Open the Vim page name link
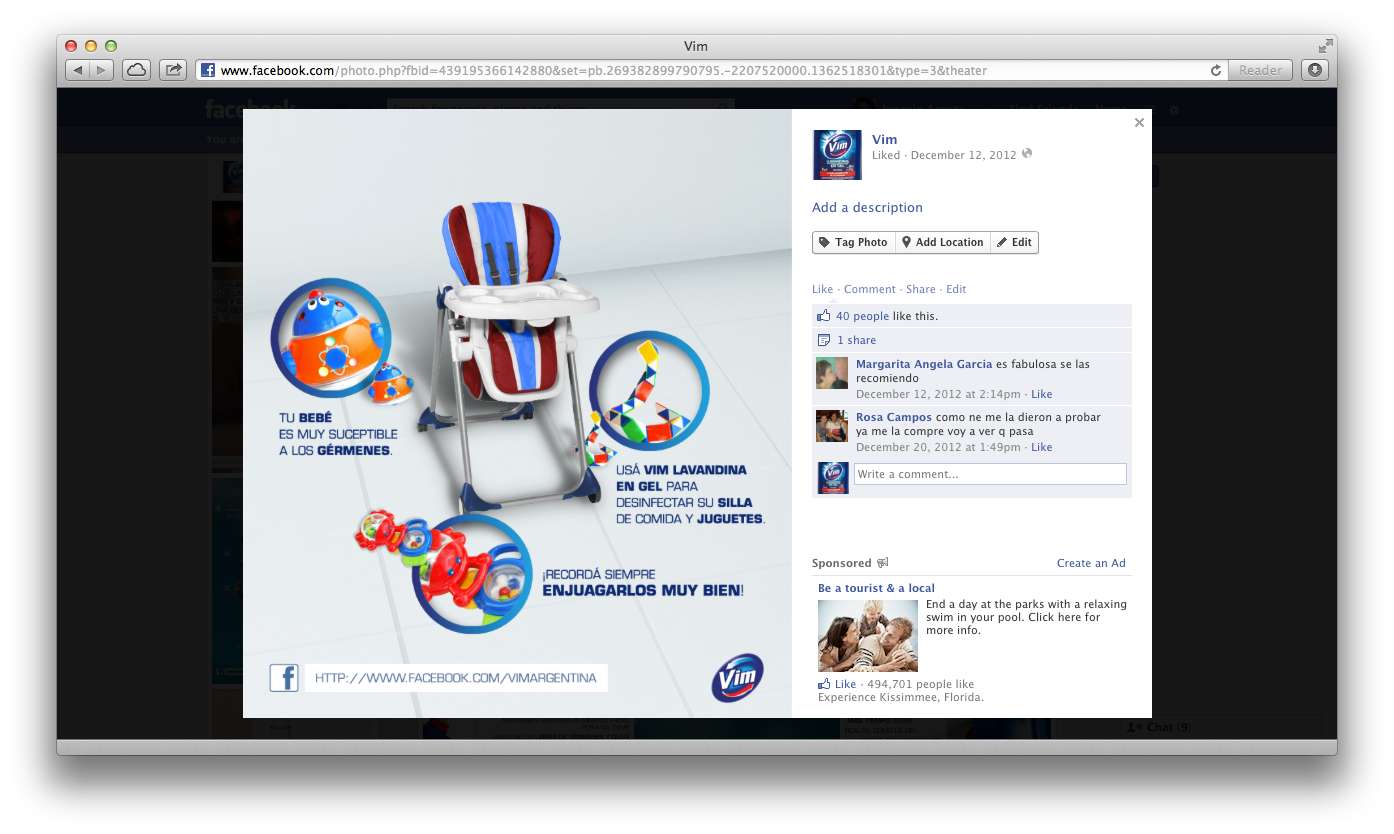This screenshot has width=1394, height=834. (x=884, y=139)
